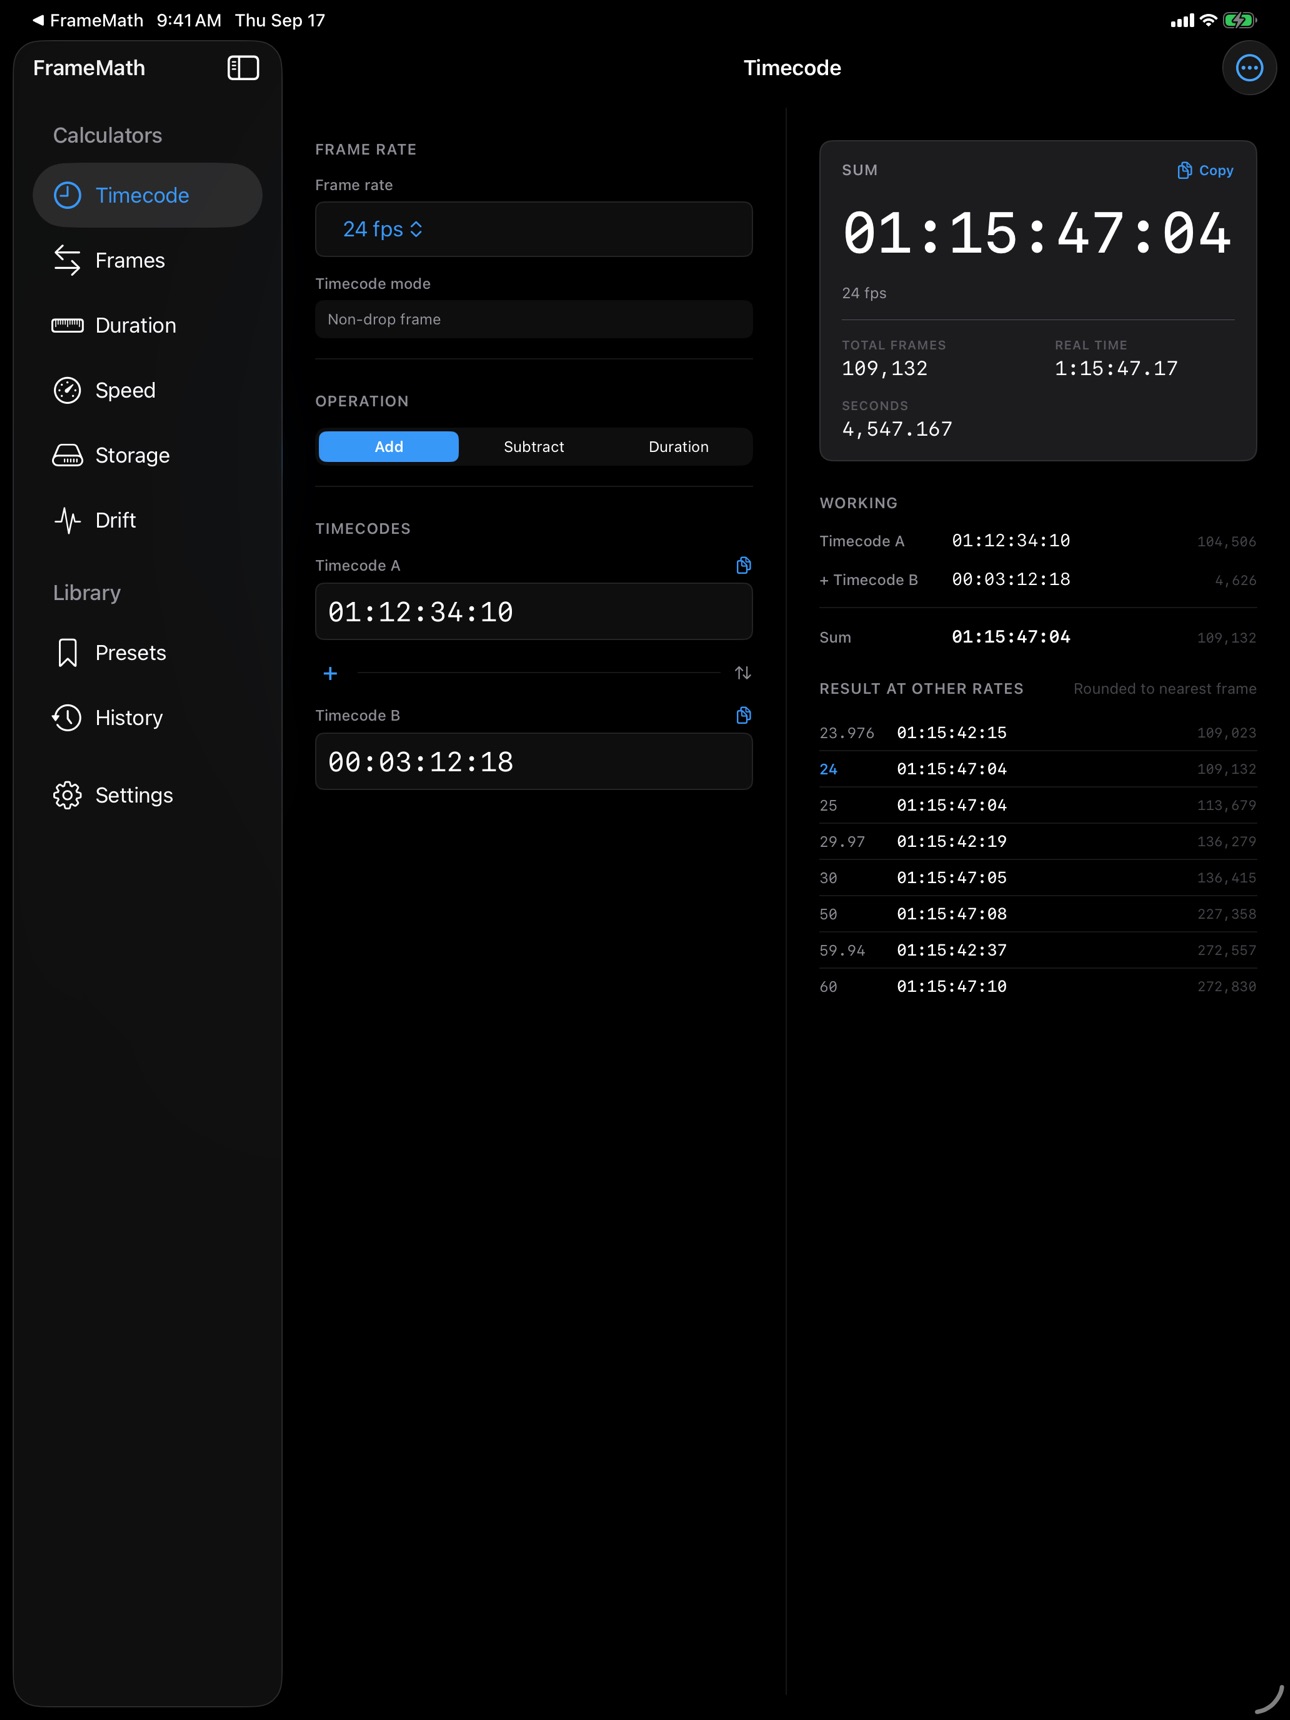Click the blue plus operator icon

pos(330,674)
